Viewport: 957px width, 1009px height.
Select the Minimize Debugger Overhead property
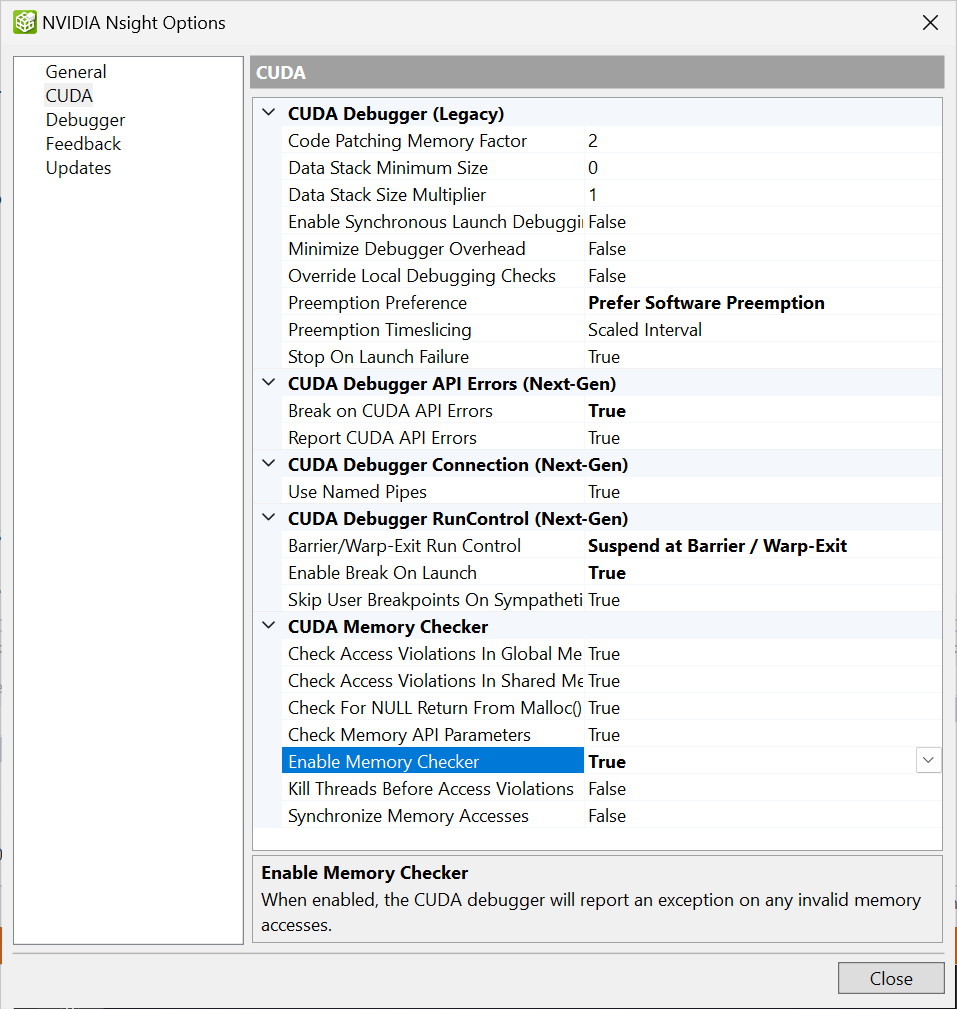[432, 249]
